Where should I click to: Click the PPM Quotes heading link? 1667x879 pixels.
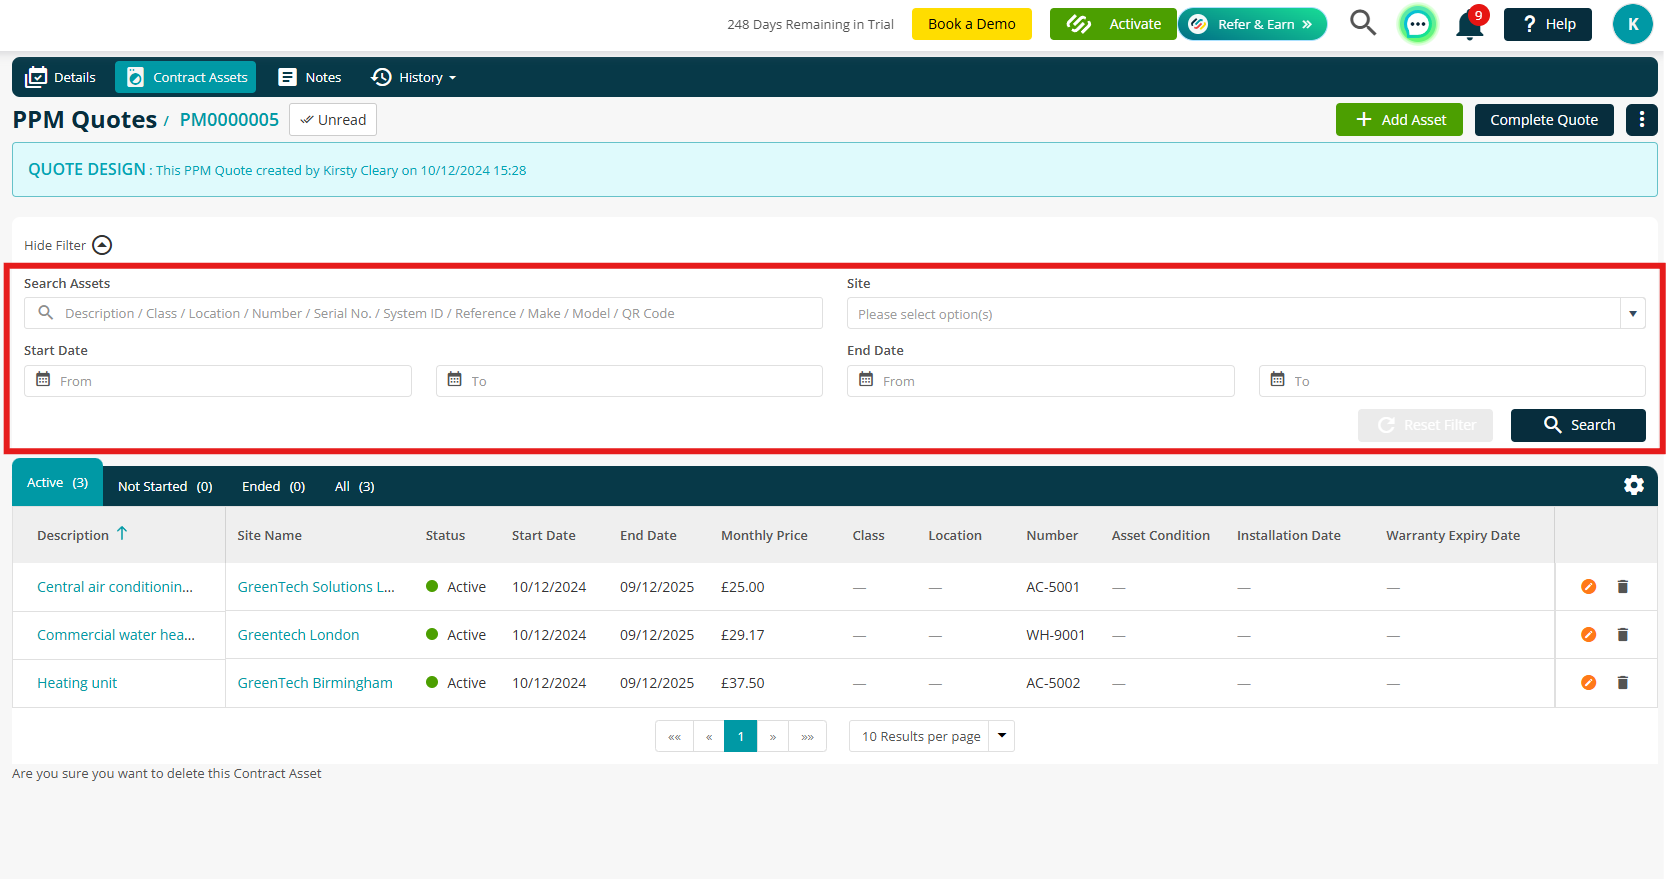tap(84, 120)
